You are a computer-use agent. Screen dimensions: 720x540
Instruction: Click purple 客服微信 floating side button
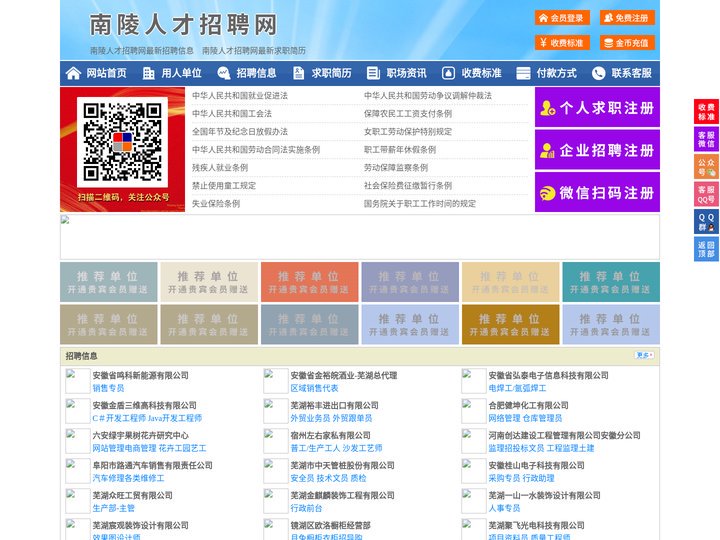click(706, 139)
